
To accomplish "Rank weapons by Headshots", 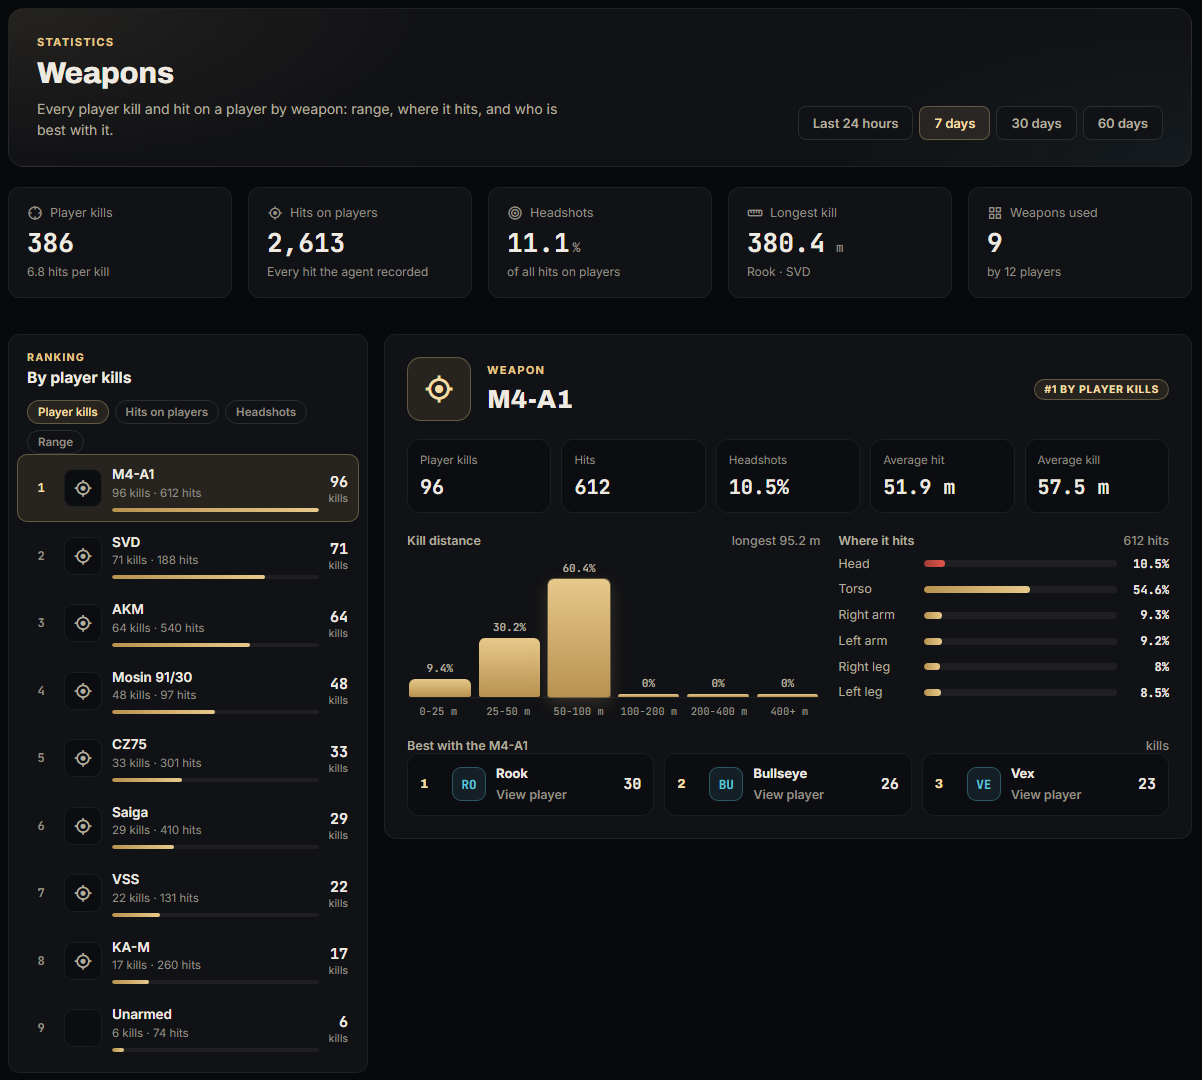I will 266,412.
